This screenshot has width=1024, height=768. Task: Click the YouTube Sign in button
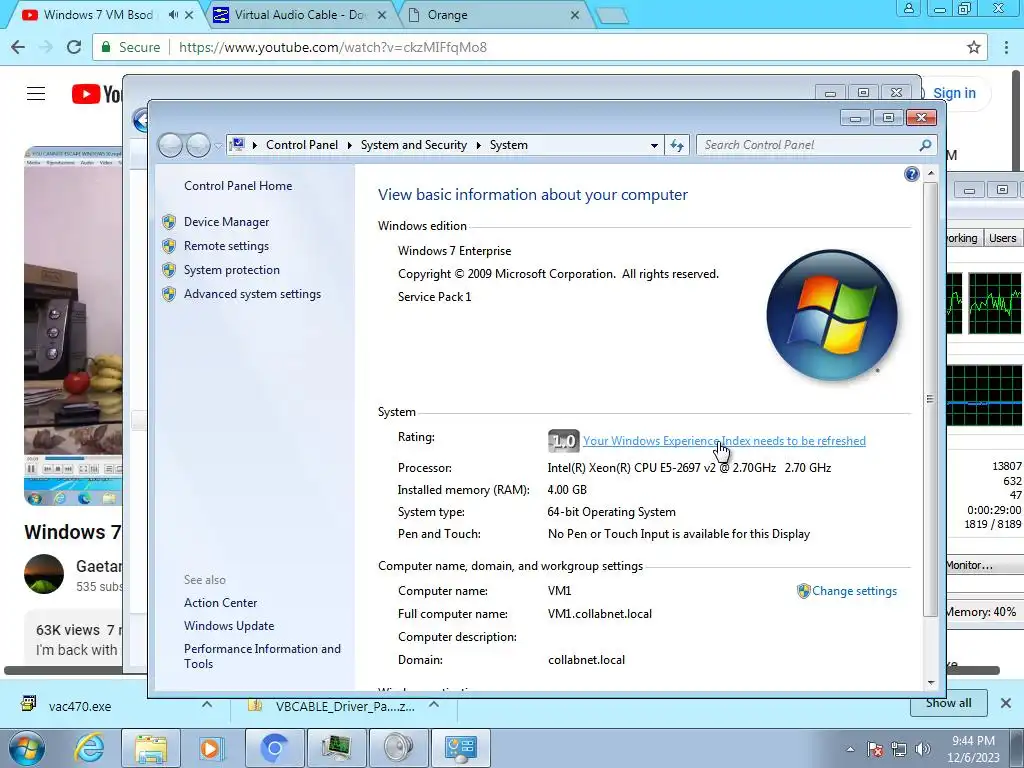(953, 93)
